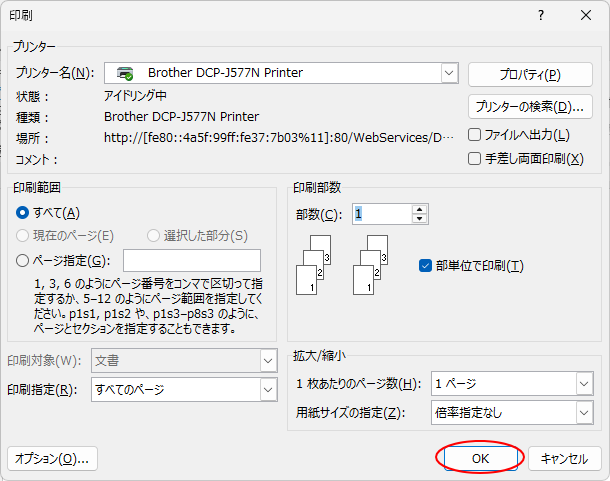This screenshot has height=481, width=610.
Task: Uncheck 部単位で印刷 checkbox
Action: 426,265
